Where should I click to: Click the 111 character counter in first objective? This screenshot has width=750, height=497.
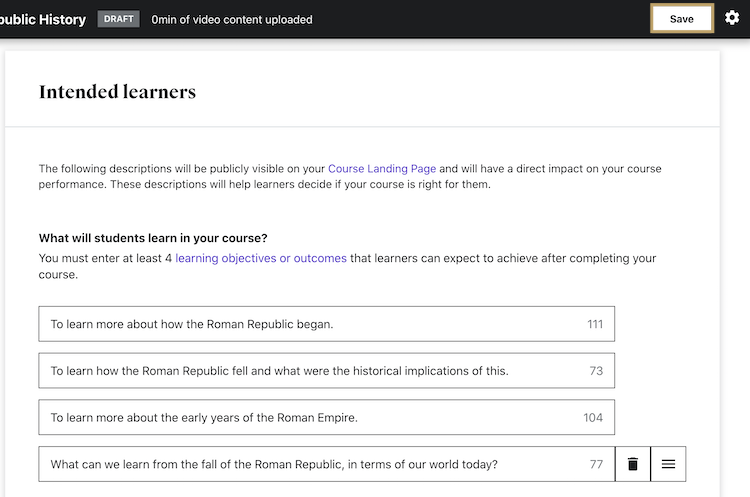click(595, 324)
